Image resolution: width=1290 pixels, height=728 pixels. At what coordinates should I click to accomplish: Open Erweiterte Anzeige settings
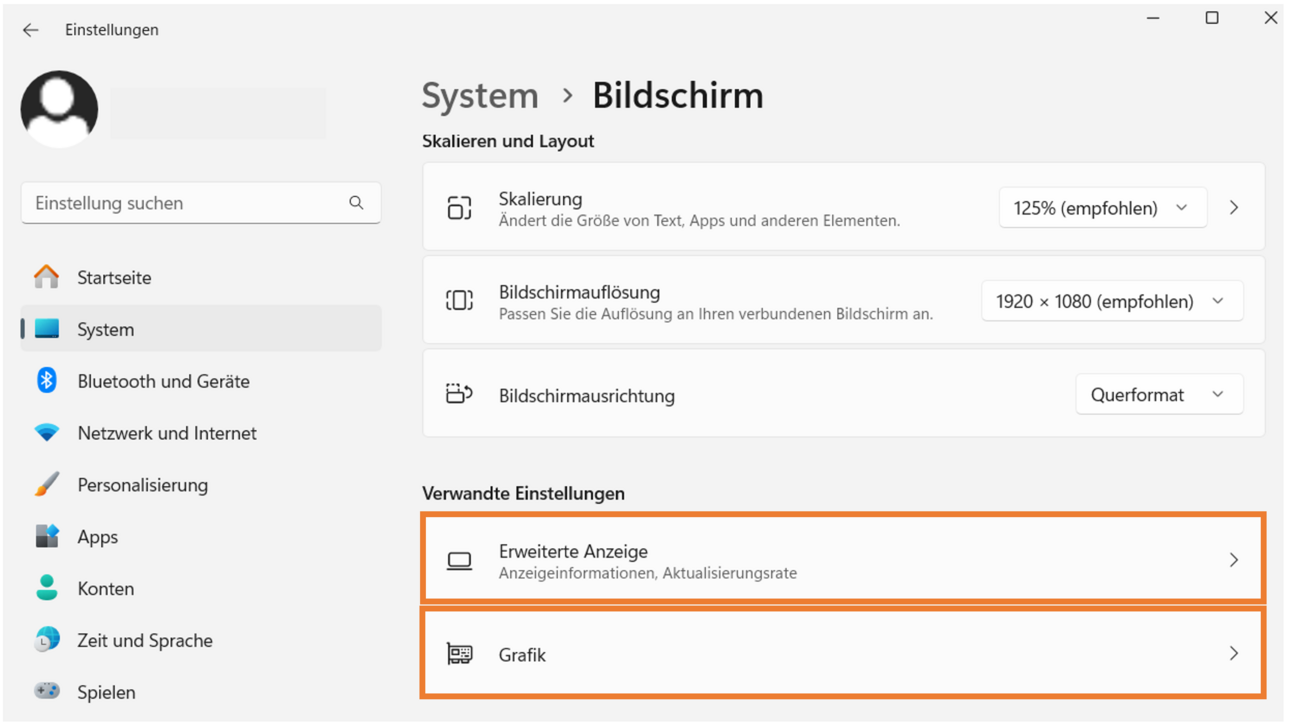click(843, 560)
